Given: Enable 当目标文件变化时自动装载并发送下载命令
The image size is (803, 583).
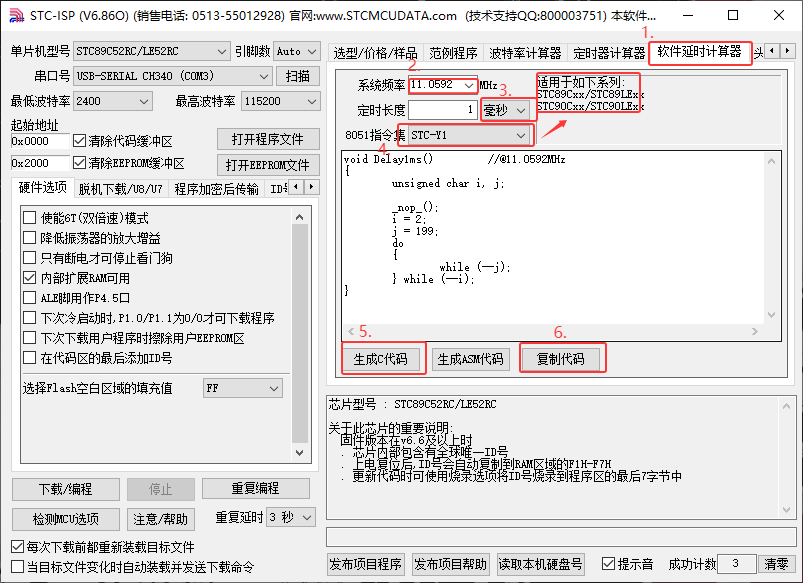Looking at the screenshot, I should coord(17,567).
